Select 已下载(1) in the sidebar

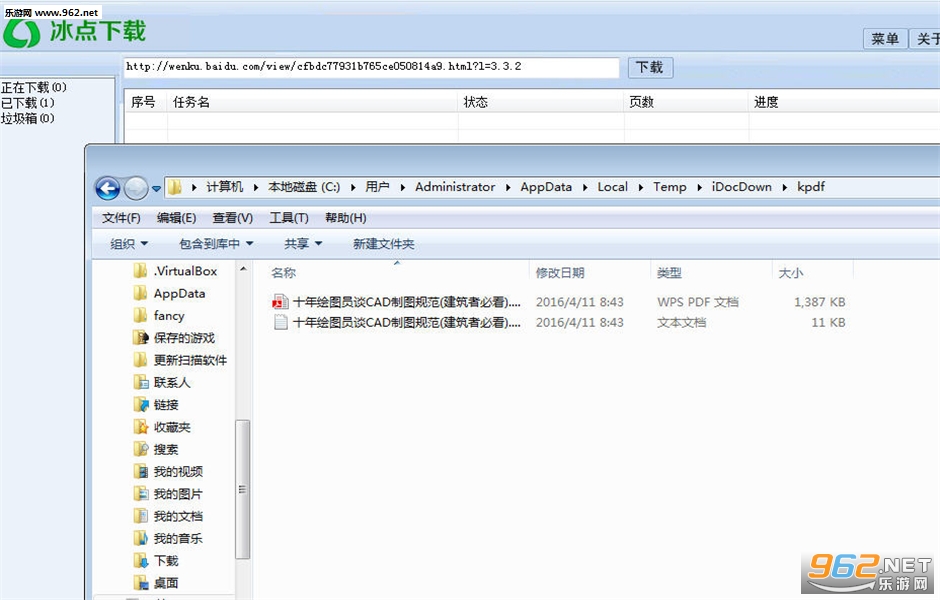coord(28,103)
